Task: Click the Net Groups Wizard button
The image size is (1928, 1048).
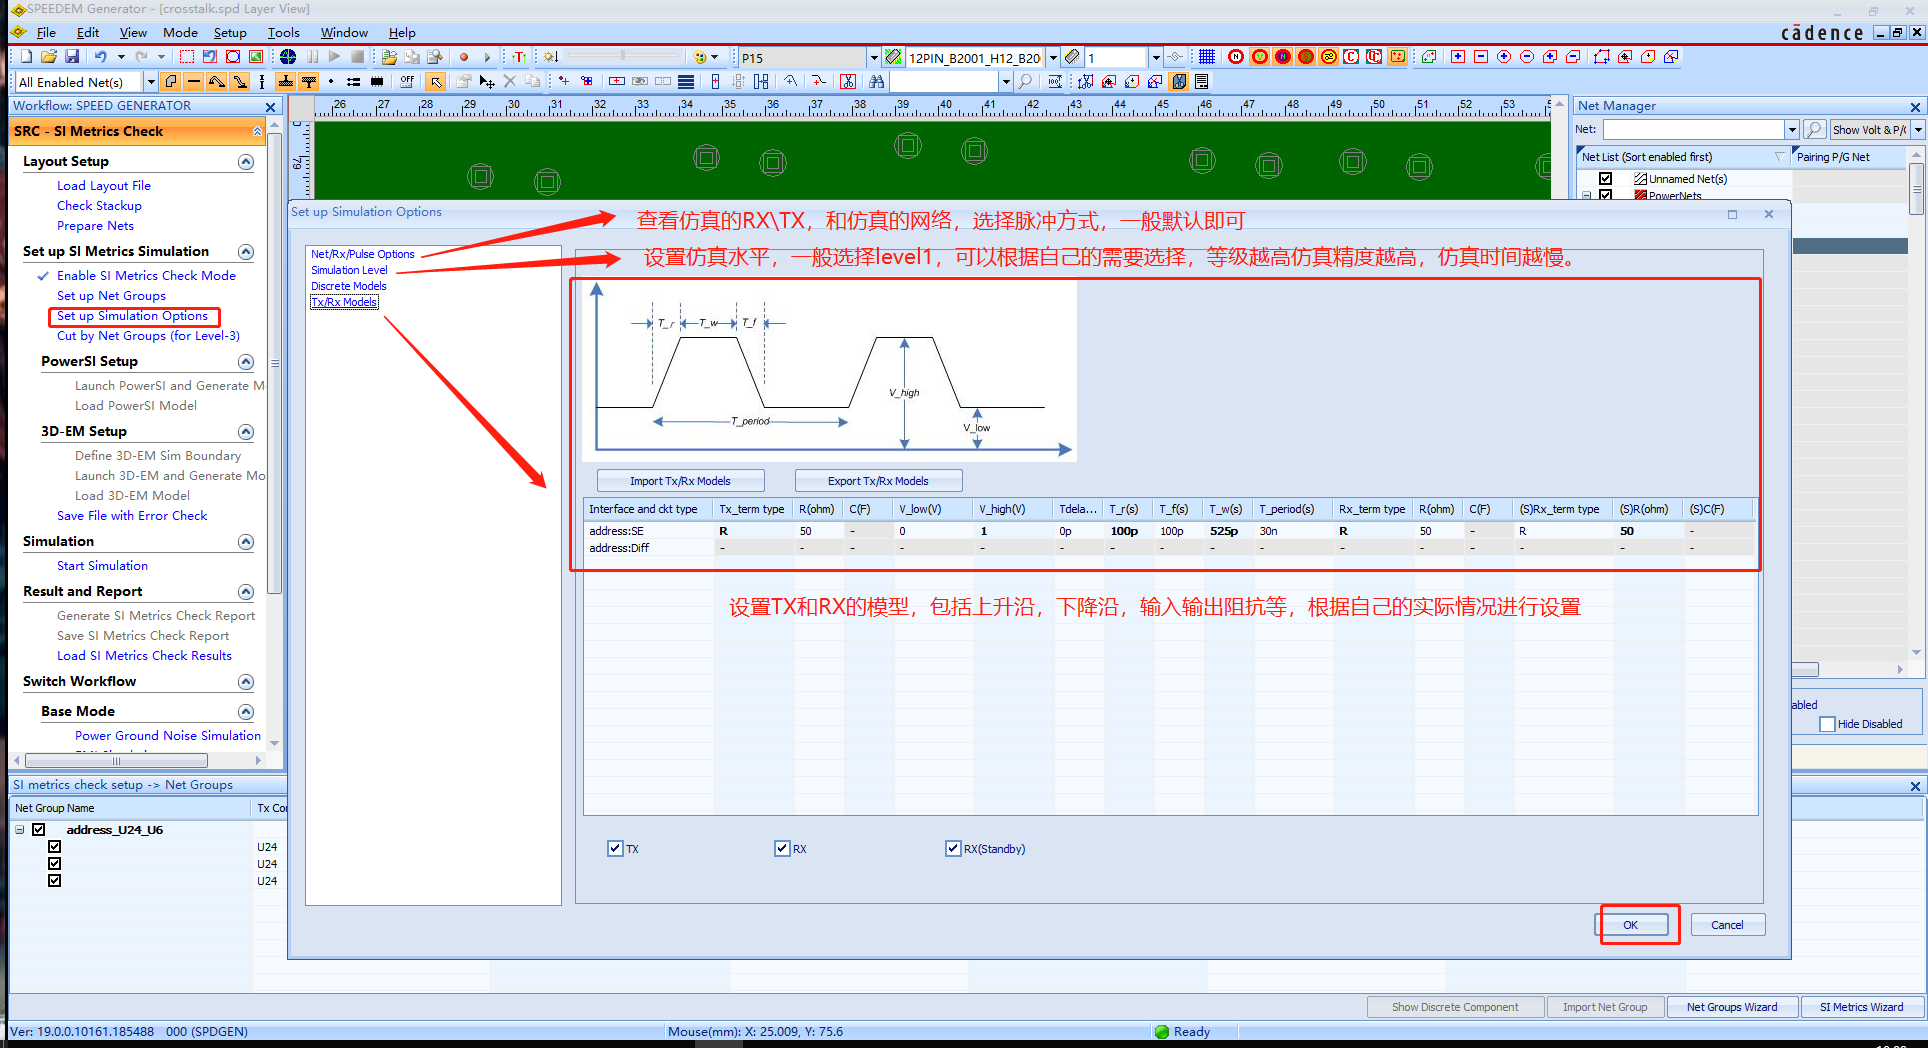Action: click(1732, 1007)
